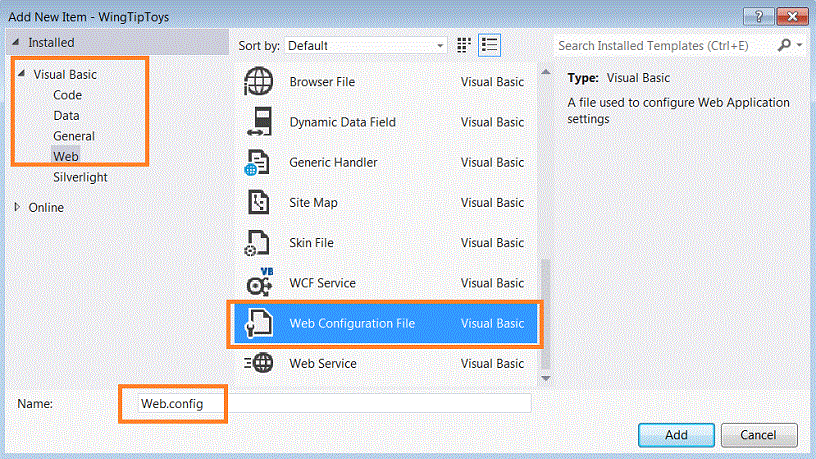The width and height of the screenshot is (816, 459).
Task: Select the Code category under Visual Basic
Action: [x=67, y=95]
